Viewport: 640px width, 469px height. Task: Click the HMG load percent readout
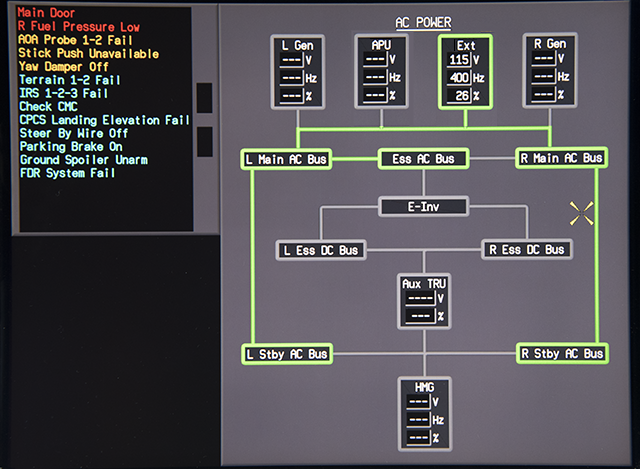[419, 438]
